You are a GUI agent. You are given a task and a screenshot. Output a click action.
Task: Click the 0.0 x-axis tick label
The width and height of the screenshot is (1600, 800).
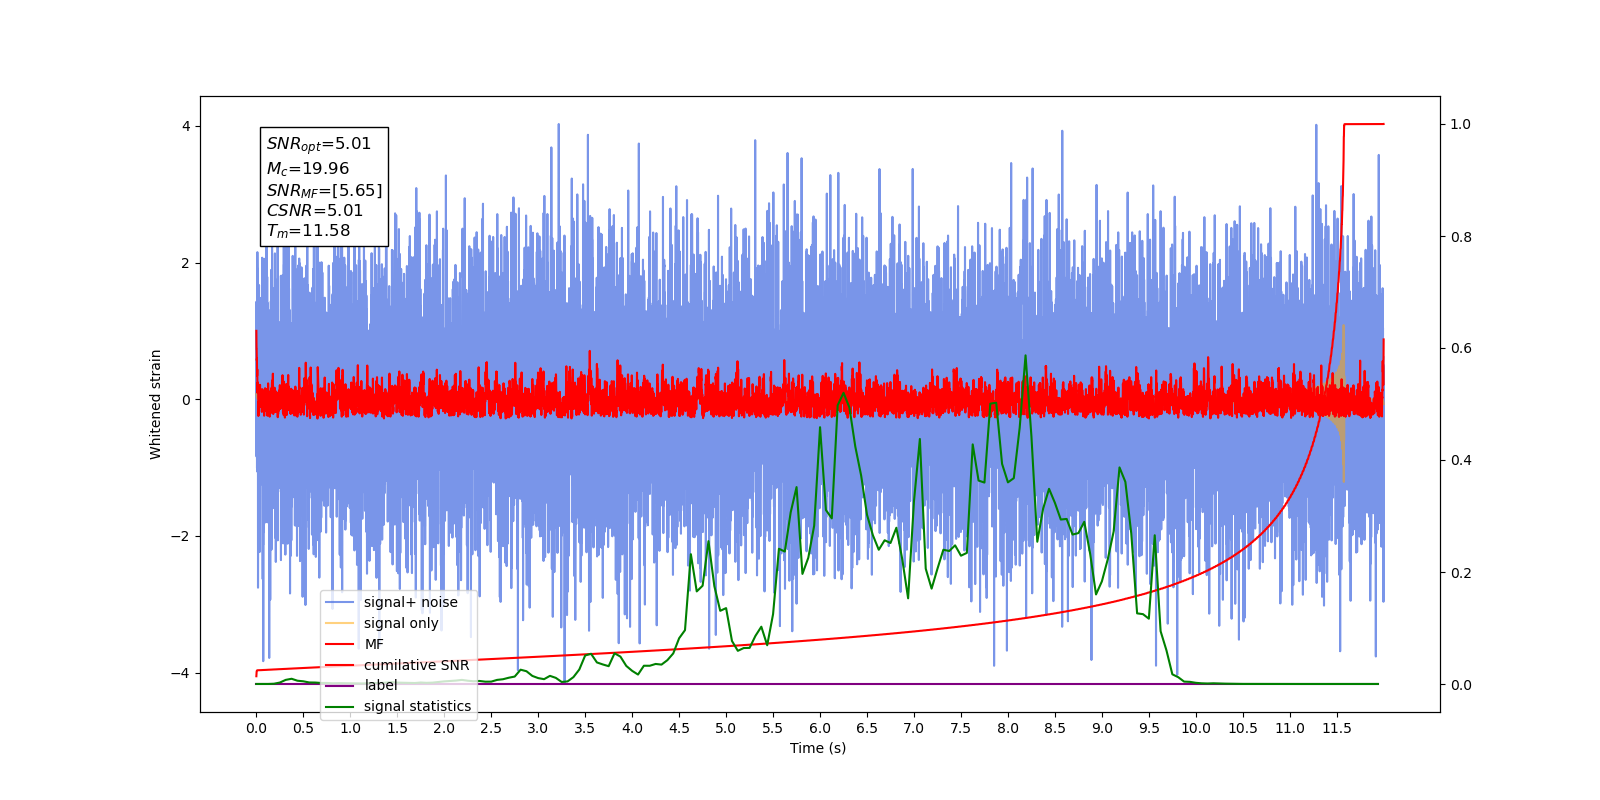pos(256,728)
